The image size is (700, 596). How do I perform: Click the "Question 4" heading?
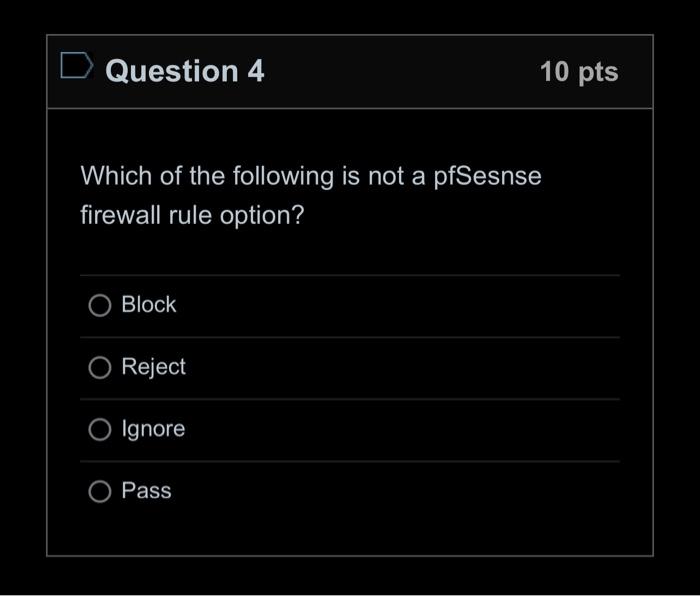184,71
